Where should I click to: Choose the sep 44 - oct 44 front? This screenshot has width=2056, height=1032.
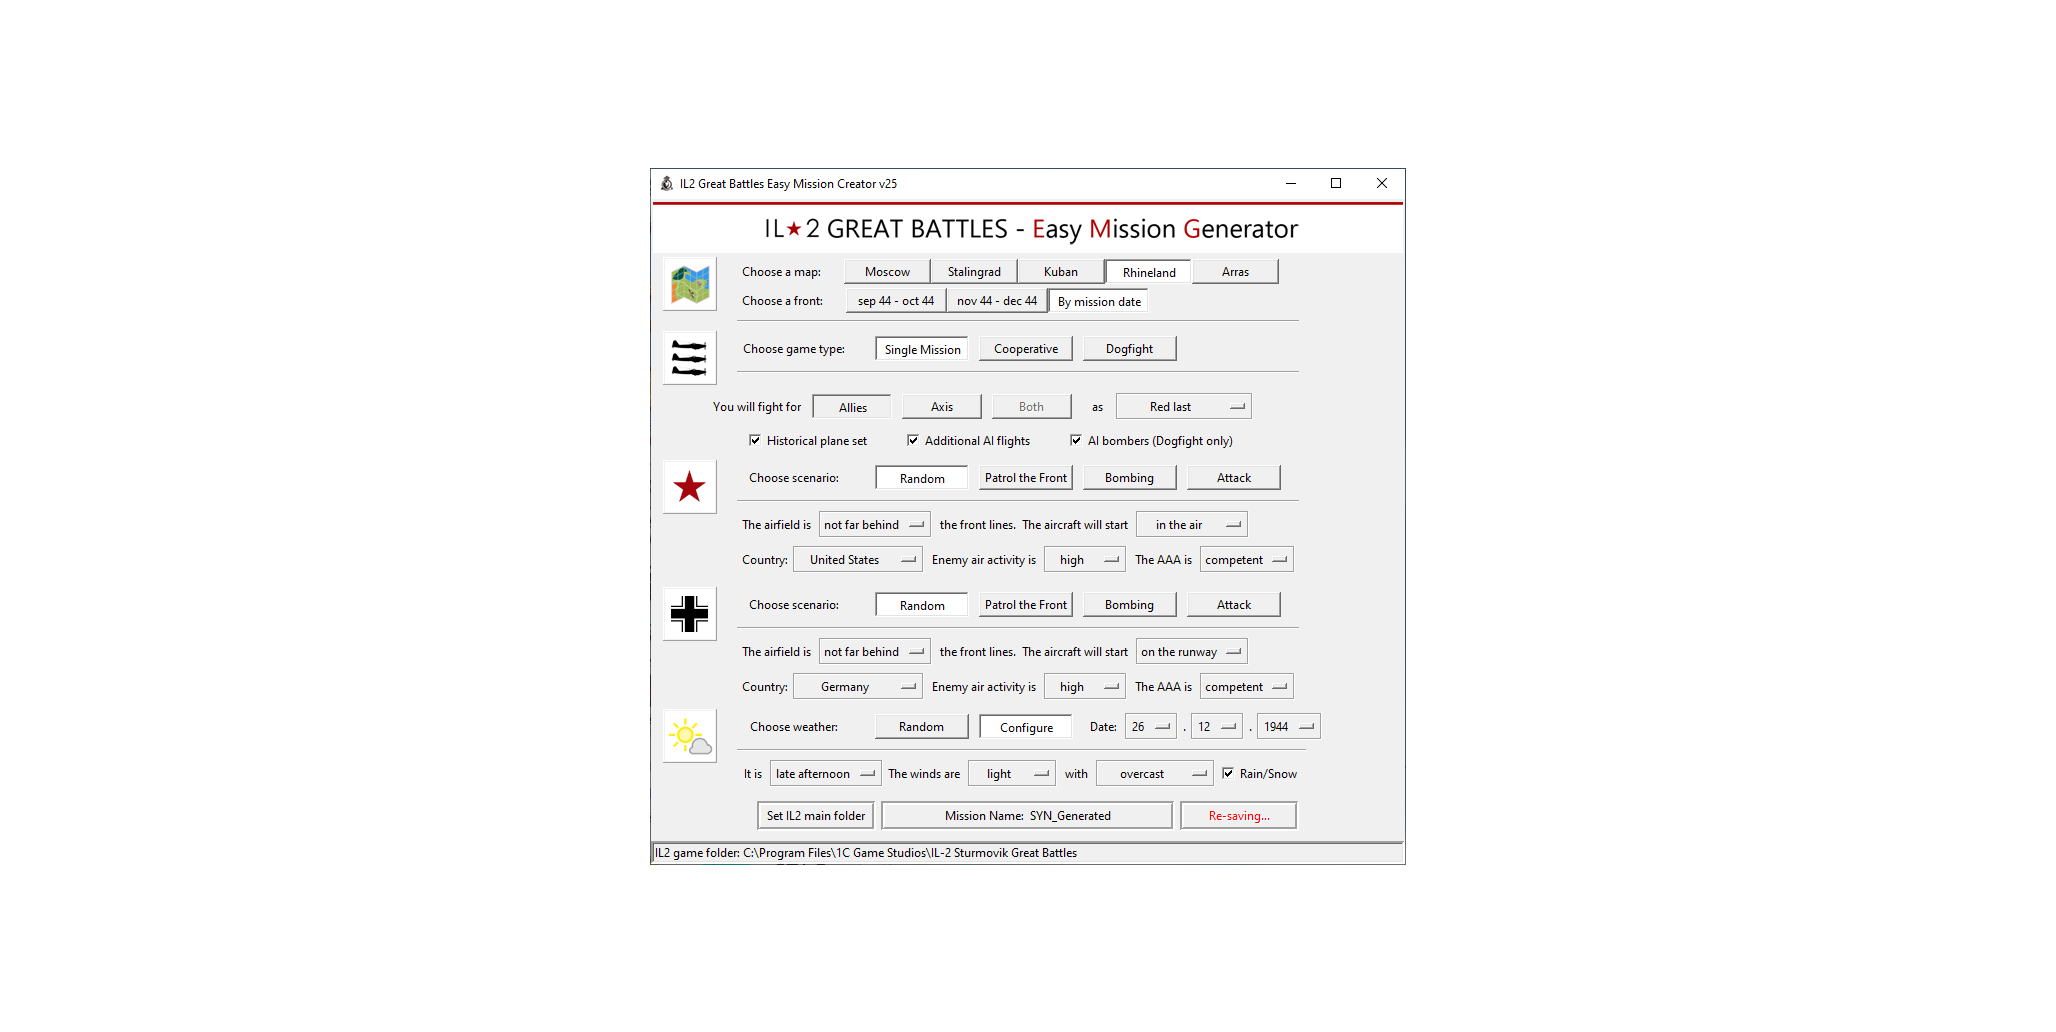pyautogui.click(x=896, y=301)
